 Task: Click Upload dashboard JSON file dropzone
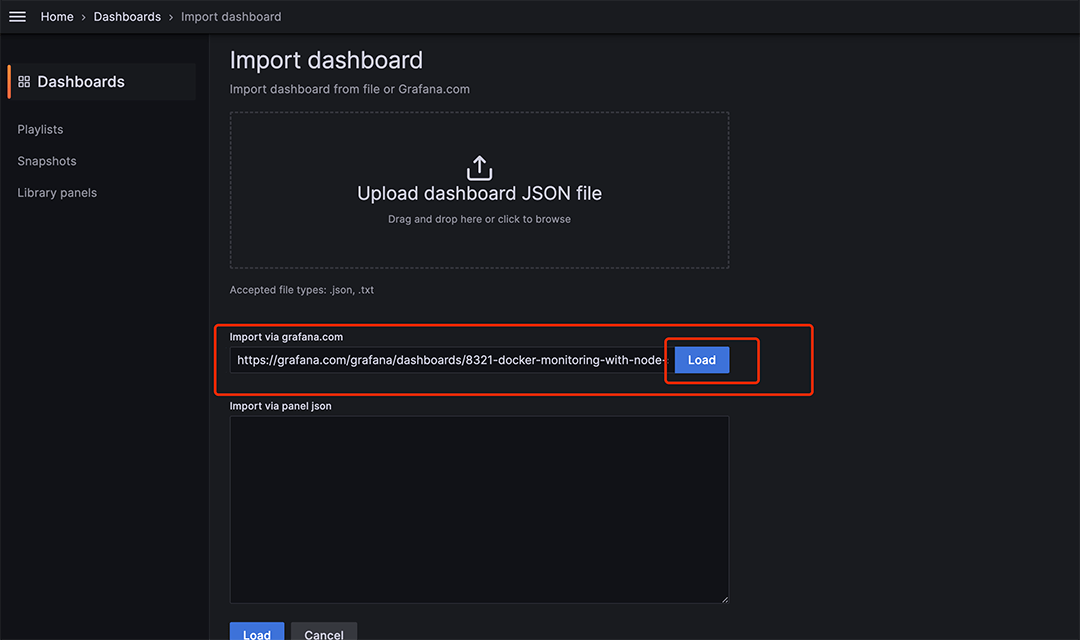tap(479, 190)
